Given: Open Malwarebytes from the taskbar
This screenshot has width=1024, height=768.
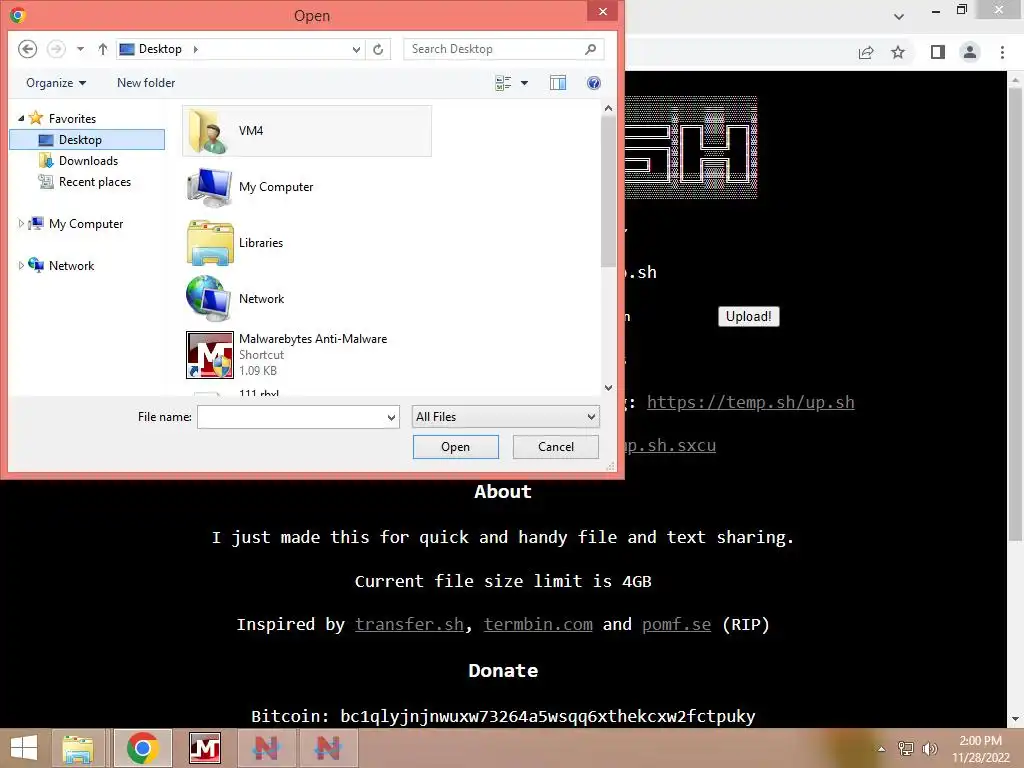Looking at the screenshot, I should click(205, 748).
